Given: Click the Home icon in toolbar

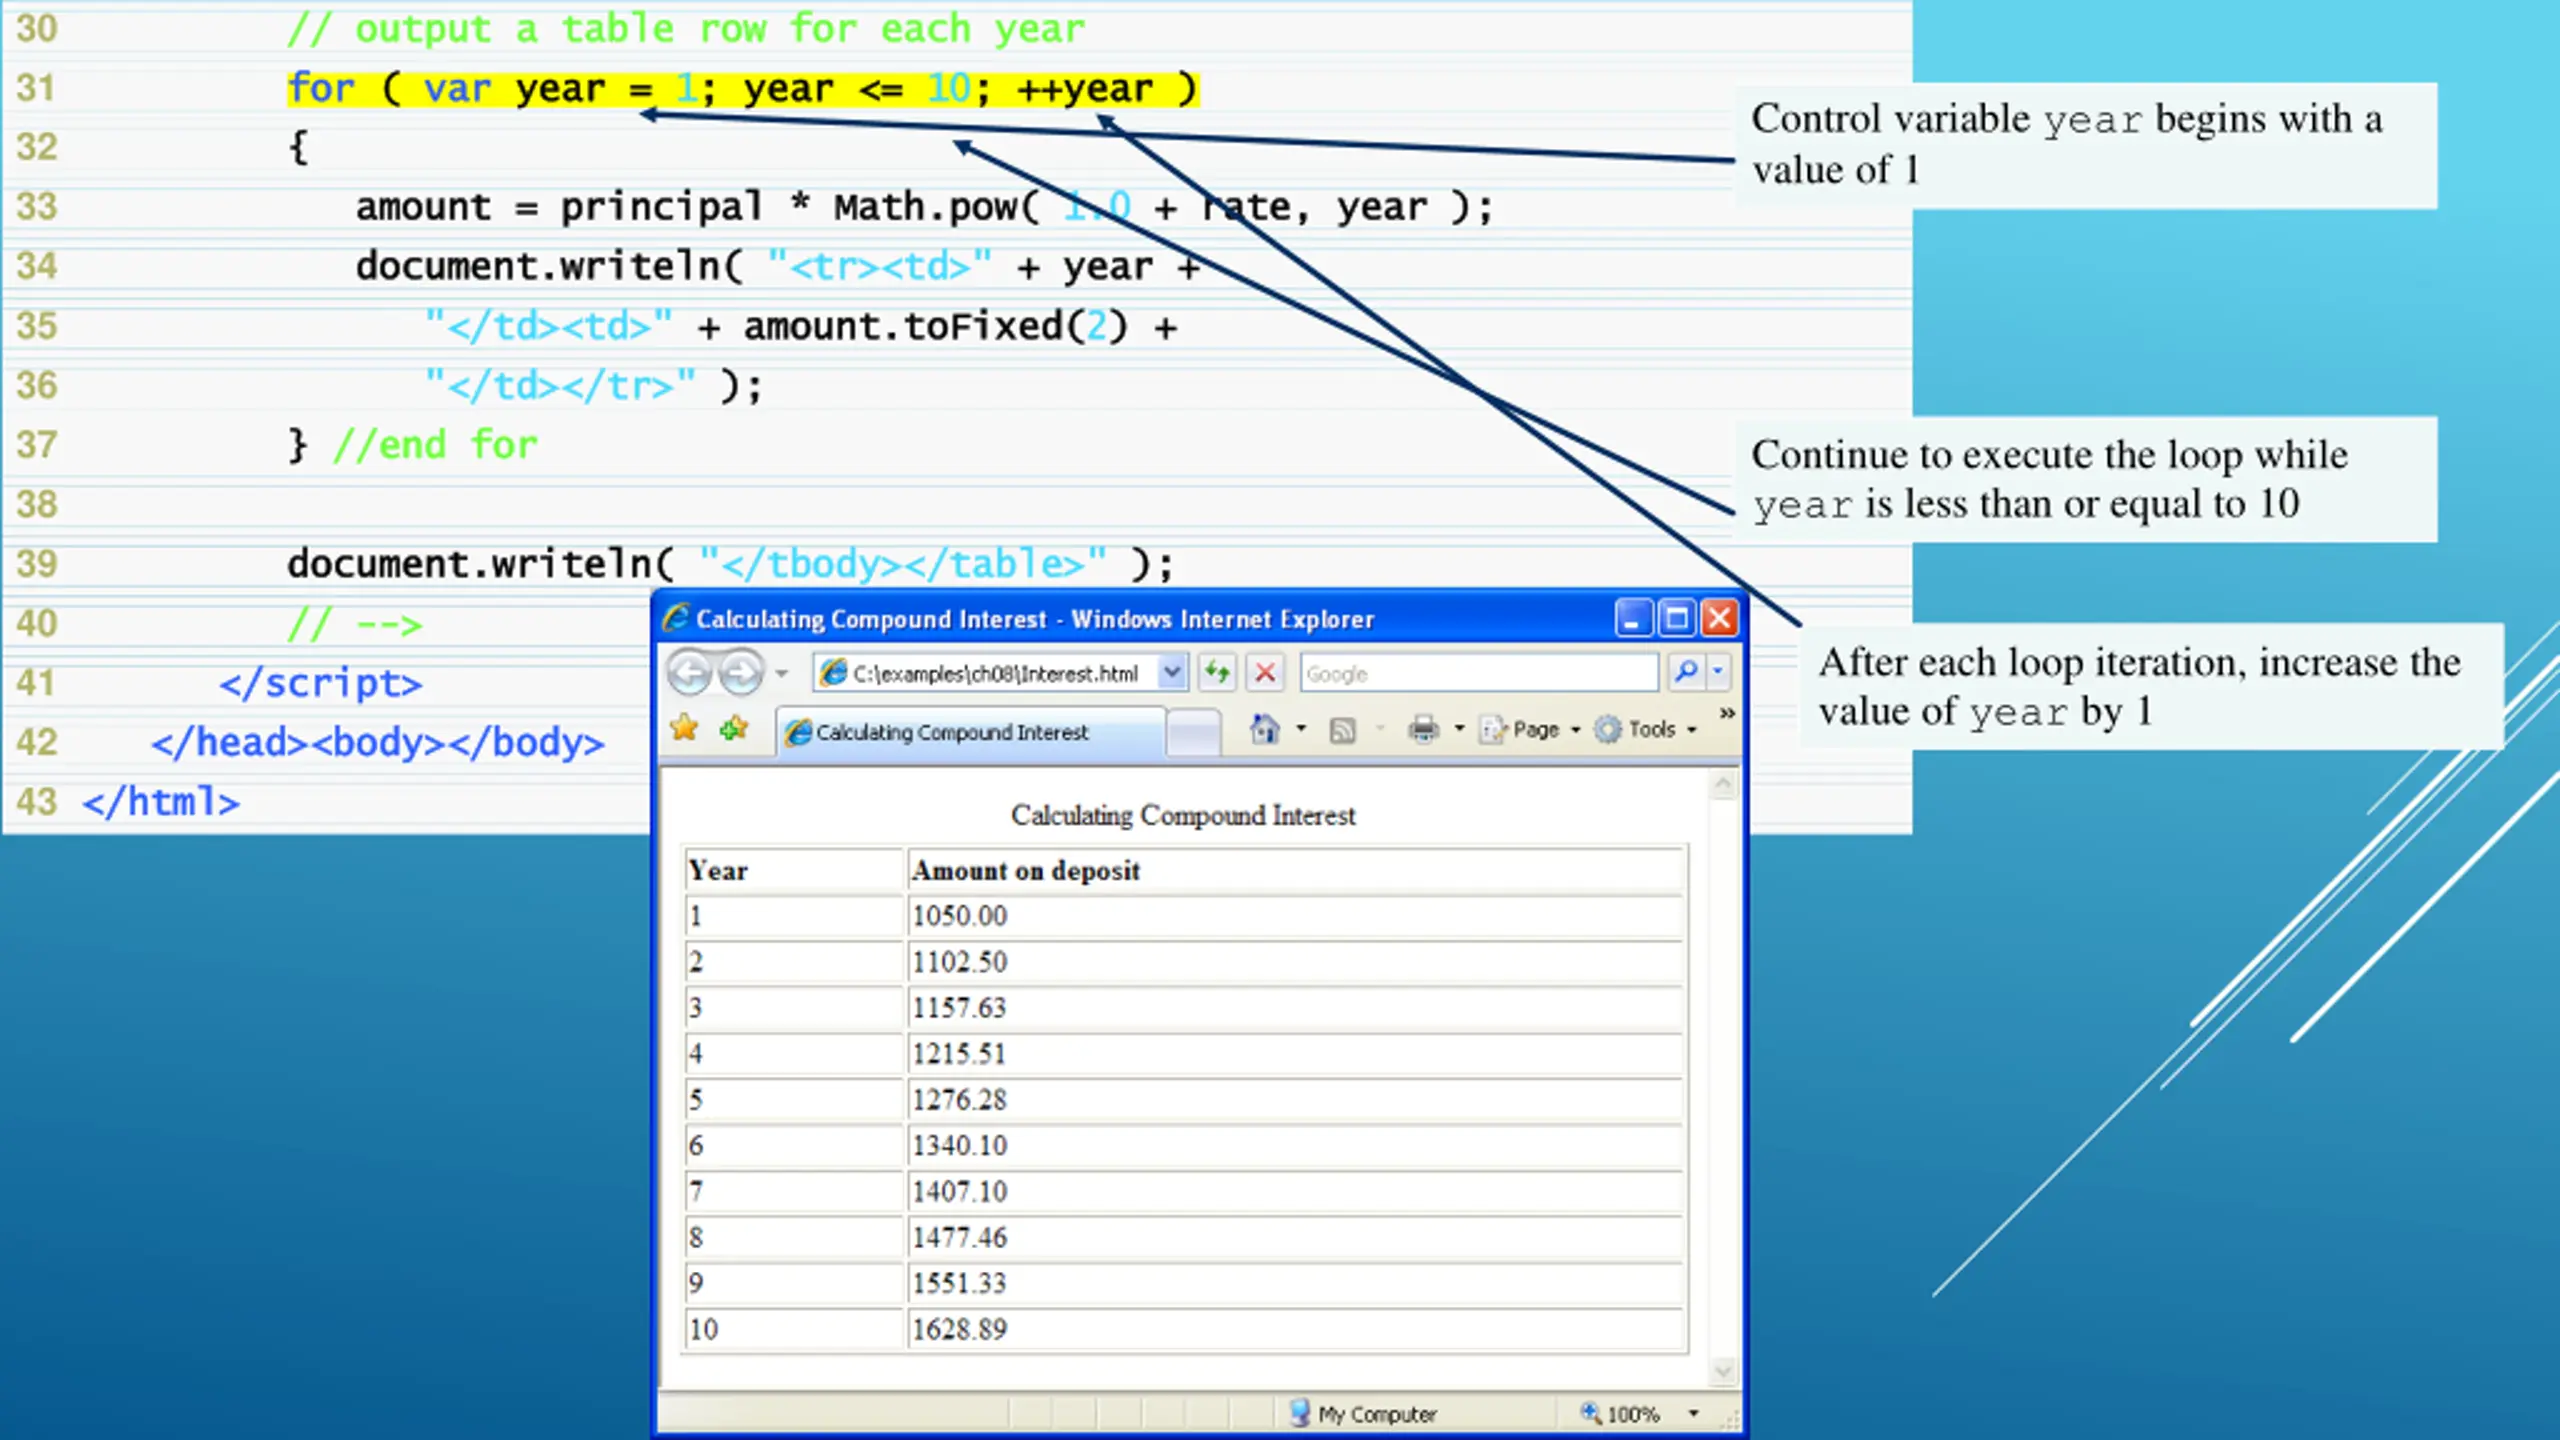Looking at the screenshot, I should [x=1265, y=729].
